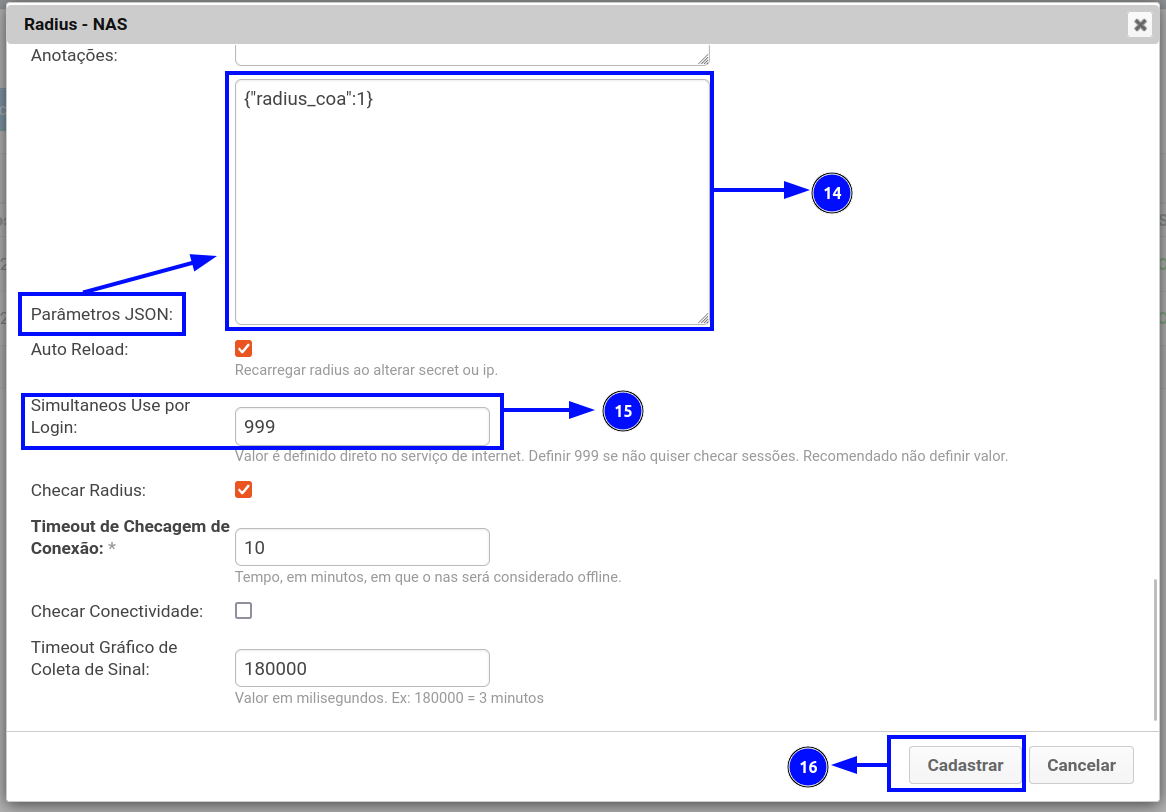1166x812 pixels.
Task: Enable the Checar Conectividade checkbox
Action: (243, 610)
